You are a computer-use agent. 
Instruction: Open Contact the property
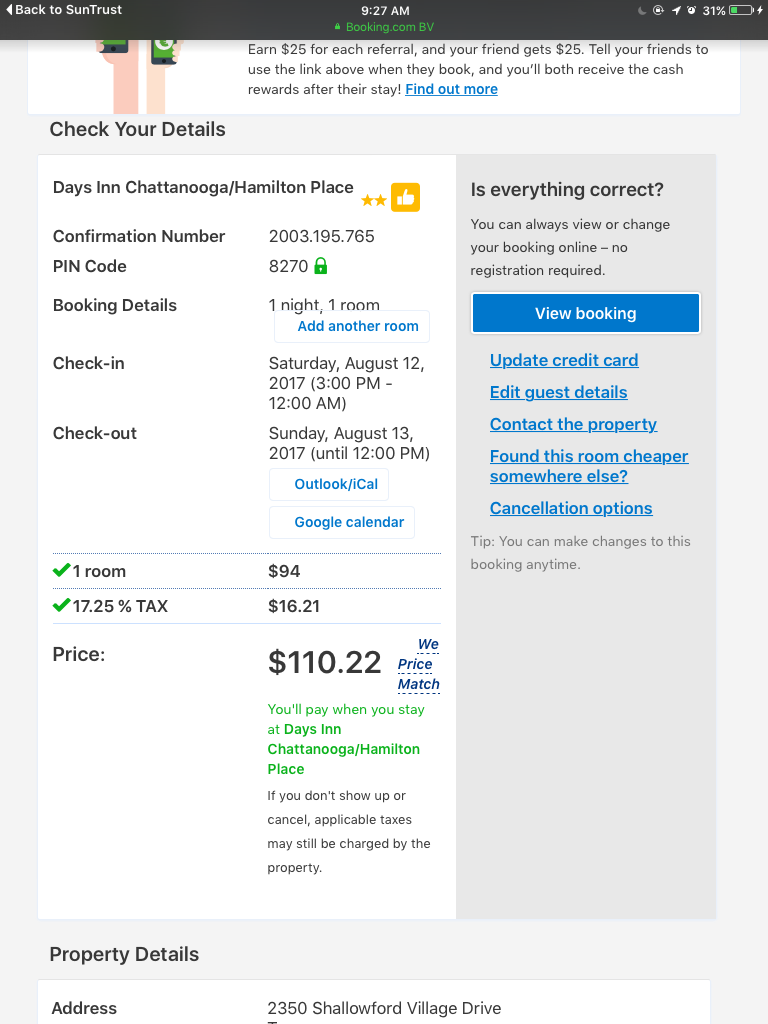(573, 424)
